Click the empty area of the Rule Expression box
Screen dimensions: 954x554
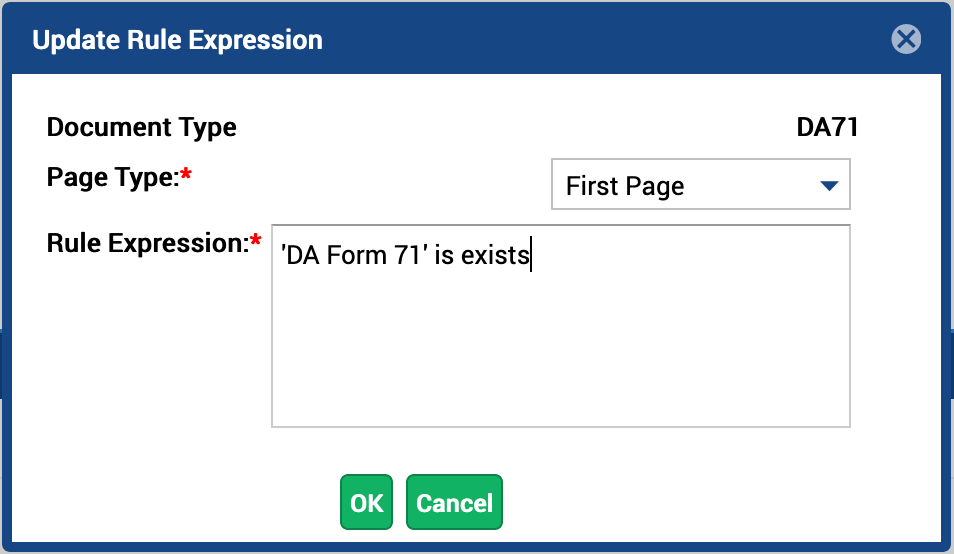560,353
